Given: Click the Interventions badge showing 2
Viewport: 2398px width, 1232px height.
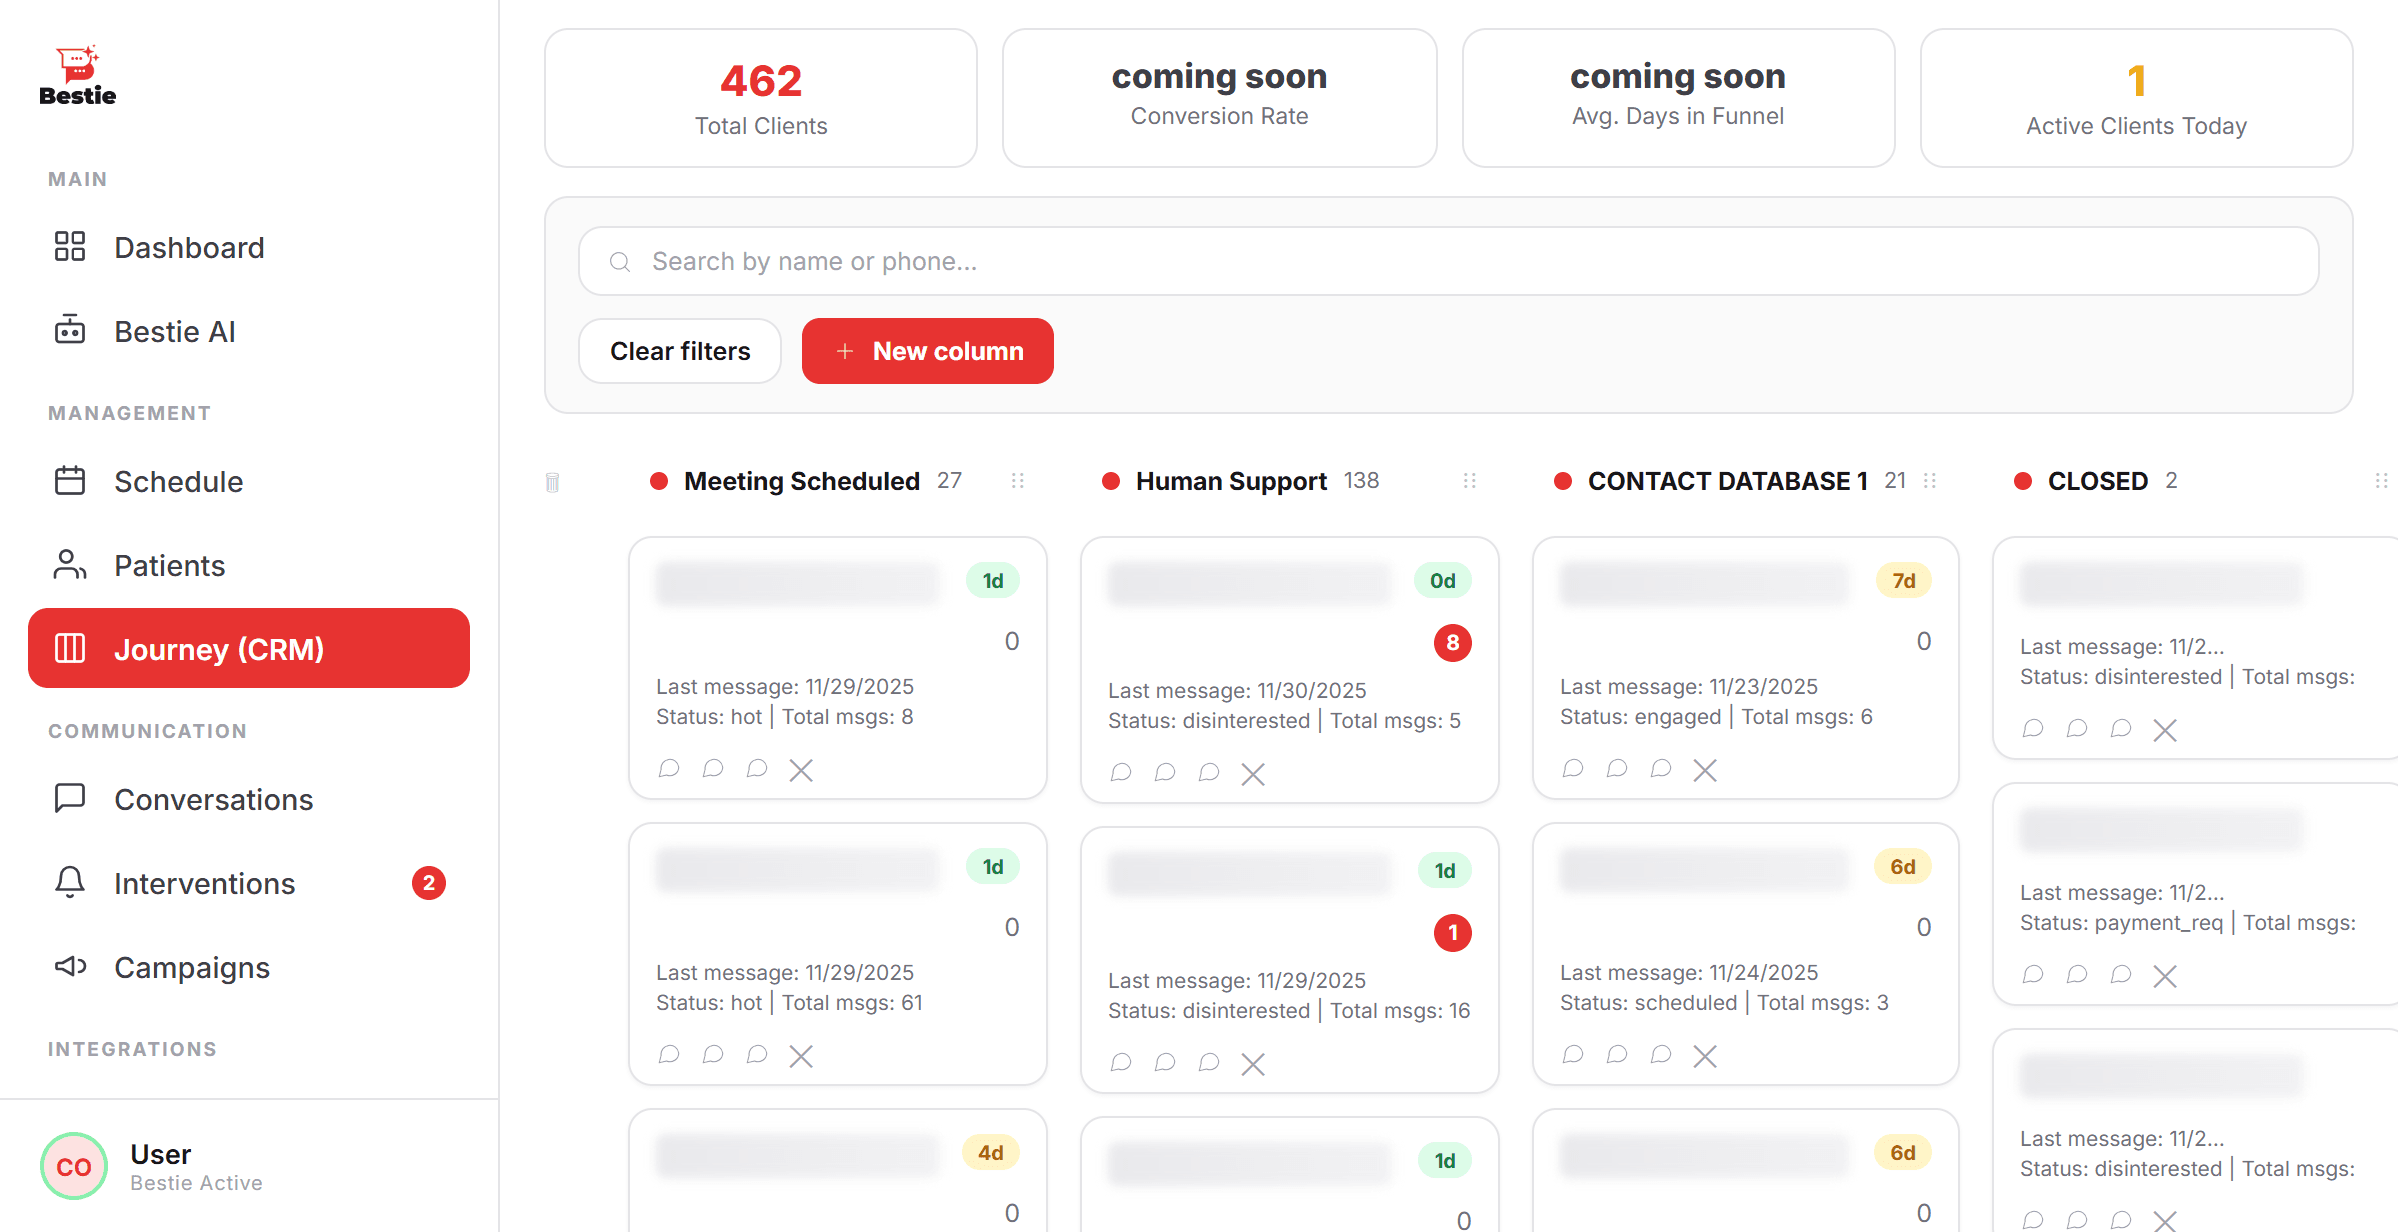Looking at the screenshot, I should click(429, 883).
